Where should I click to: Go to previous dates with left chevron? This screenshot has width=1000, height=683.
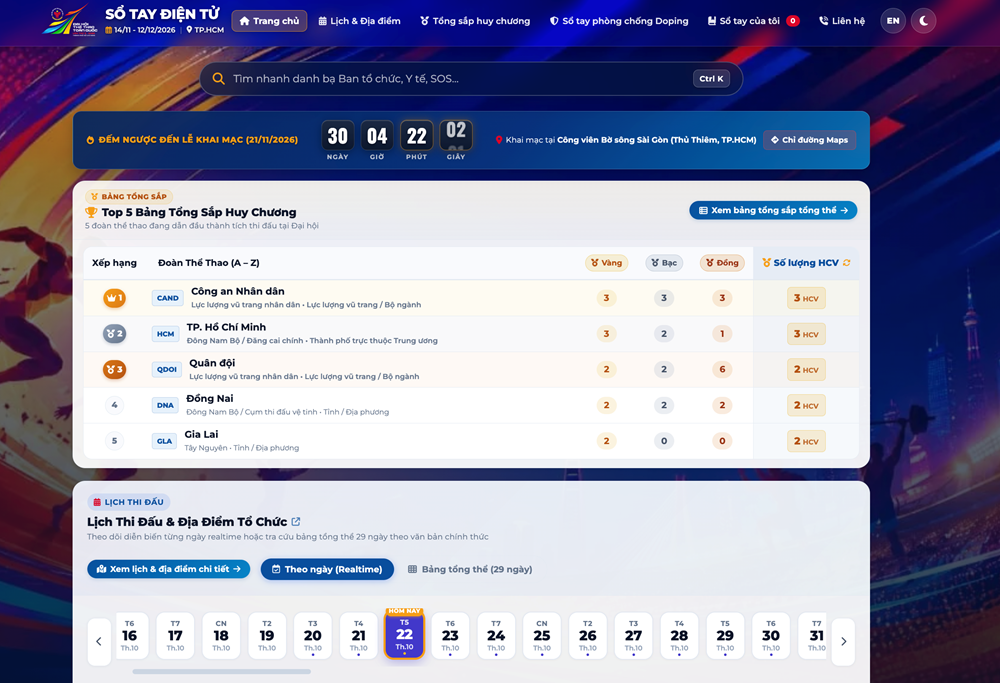tap(99, 642)
